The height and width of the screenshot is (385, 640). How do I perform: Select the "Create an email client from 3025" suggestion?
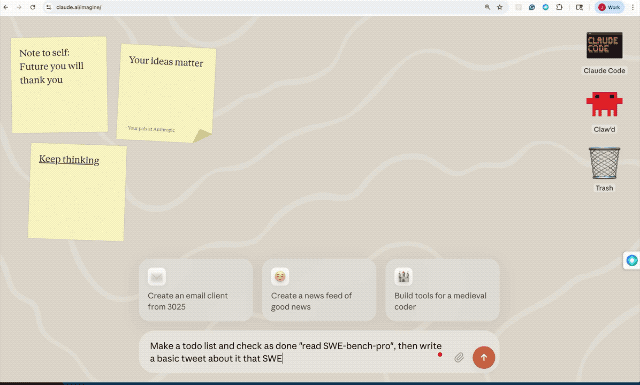196,290
